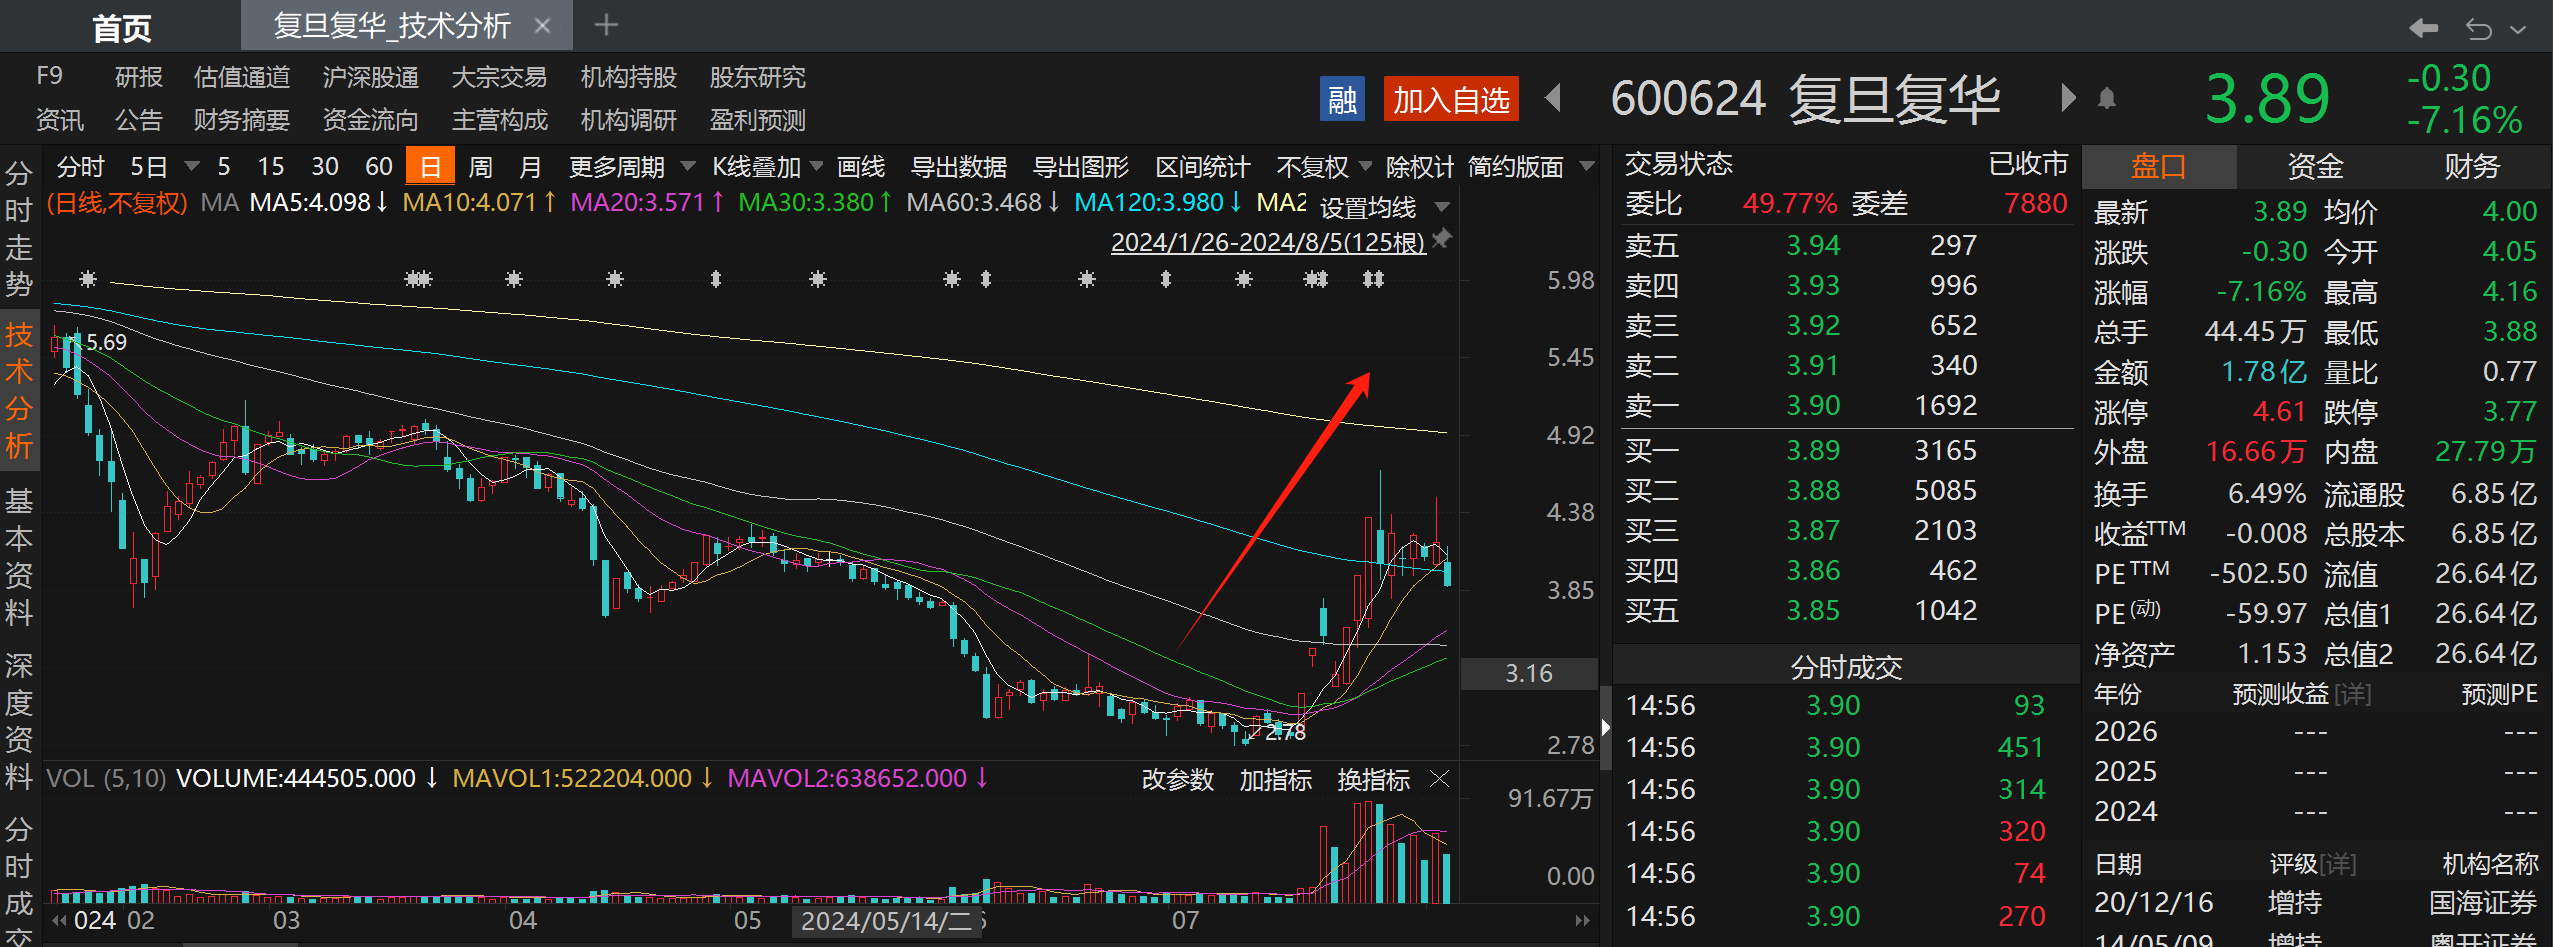Image resolution: width=2553 pixels, height=947 pixels.
Task: Open the F9 menu item
Action: point(49,76)
